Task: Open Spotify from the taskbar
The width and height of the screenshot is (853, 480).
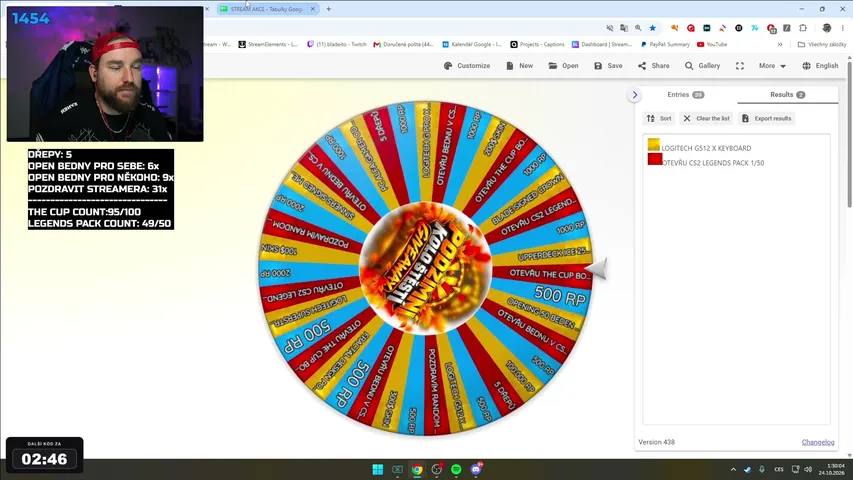Action: (456, 469)
